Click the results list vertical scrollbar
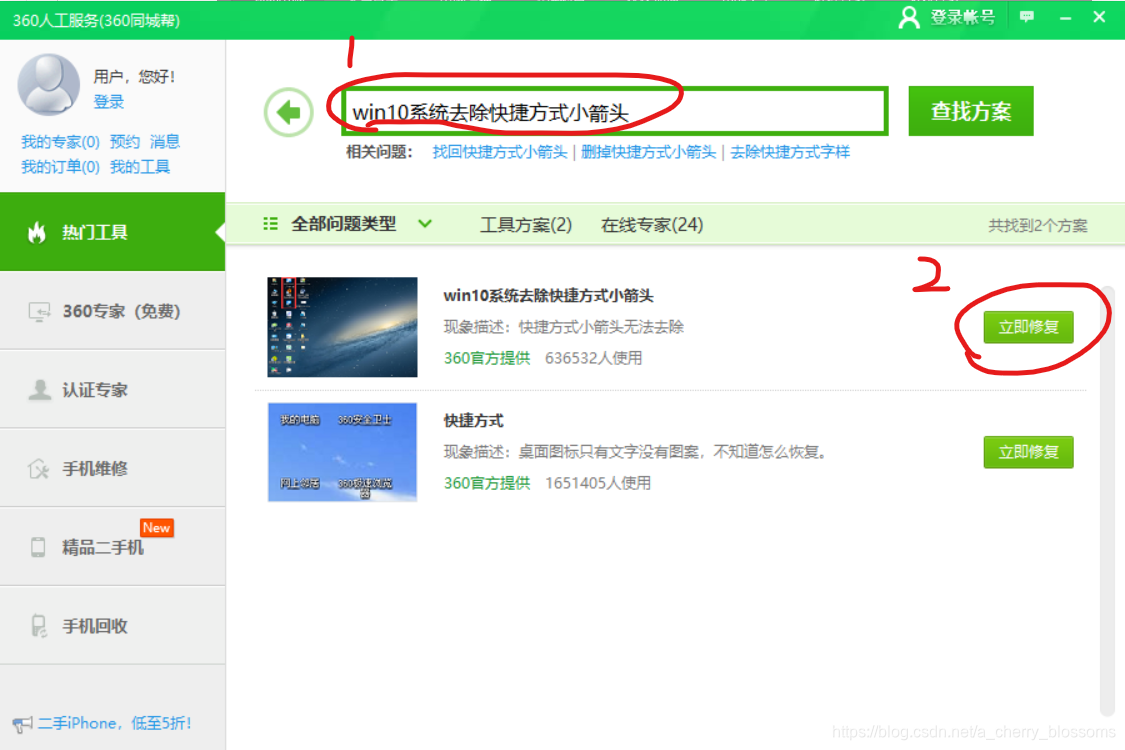This screenshot has width=1125, height=750. [1106, 500]
